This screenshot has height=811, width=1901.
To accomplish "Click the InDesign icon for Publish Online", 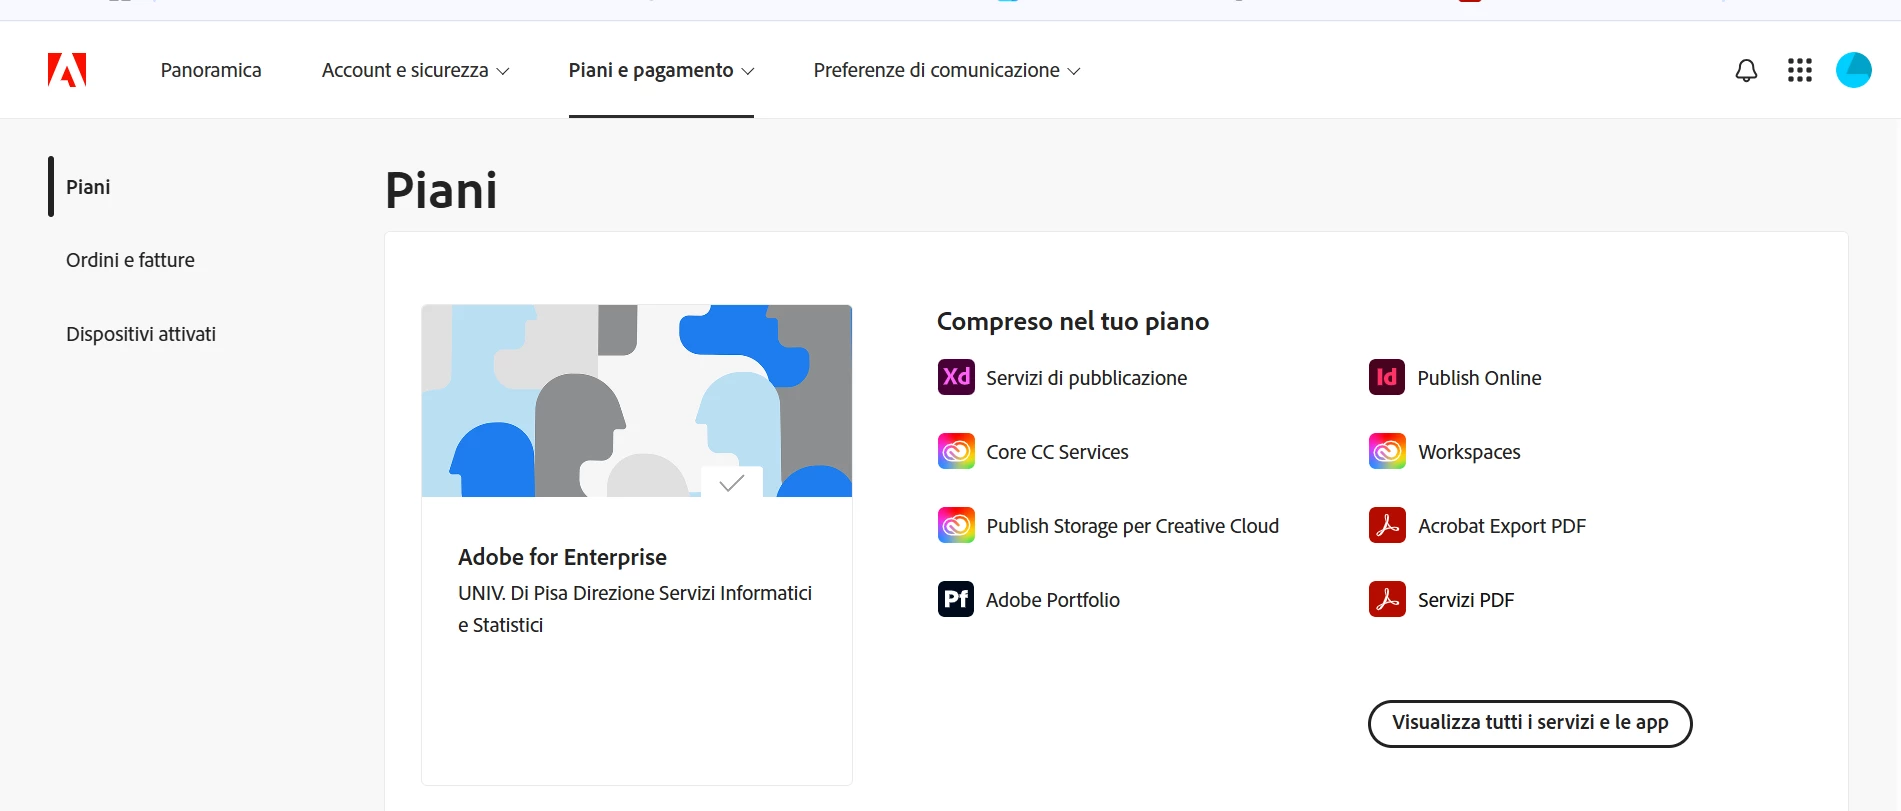I will (1387, 377).
